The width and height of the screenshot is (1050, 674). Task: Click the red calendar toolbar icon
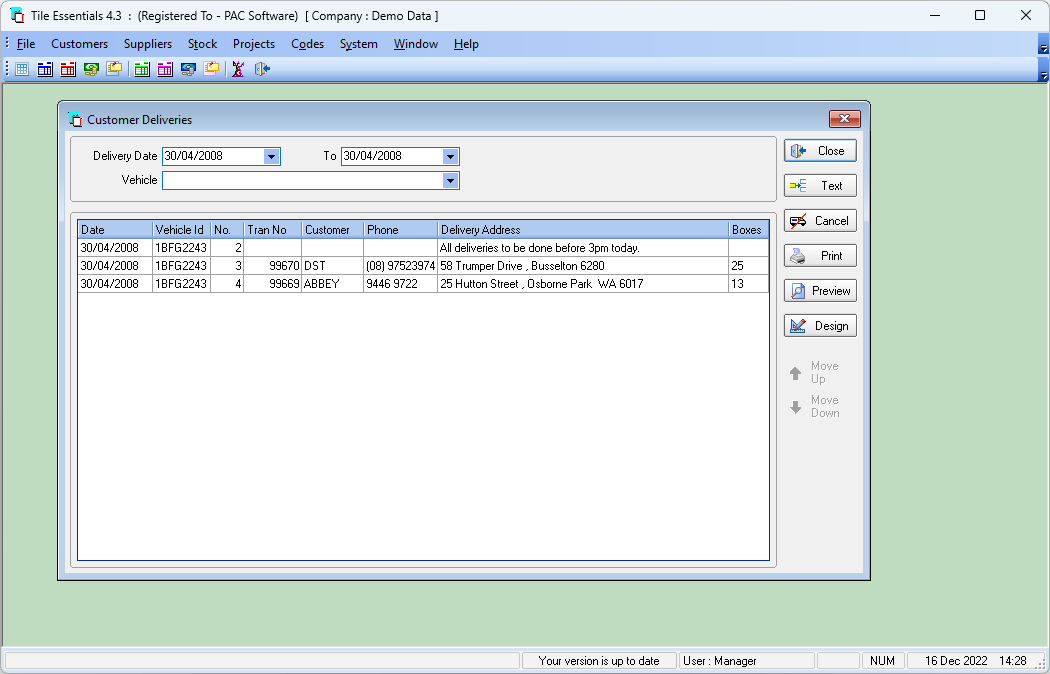pyautogui.click(x=68, y=69)
